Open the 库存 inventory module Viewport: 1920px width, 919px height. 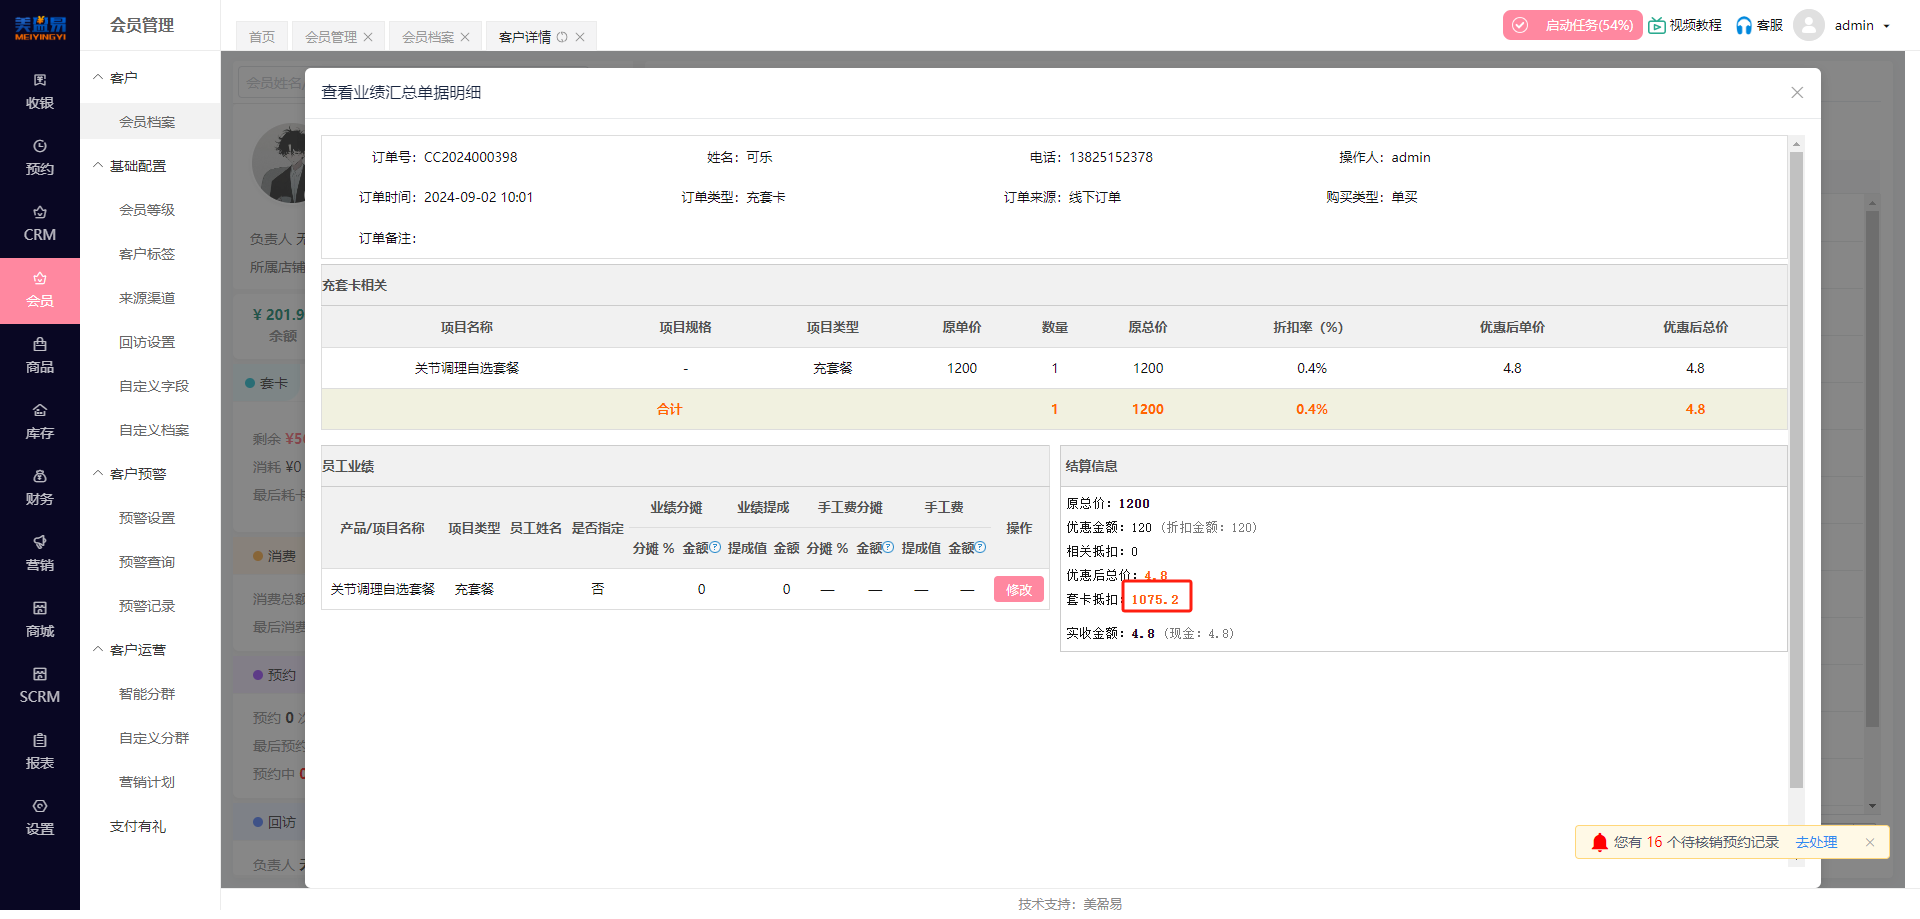tap(39, 421)
